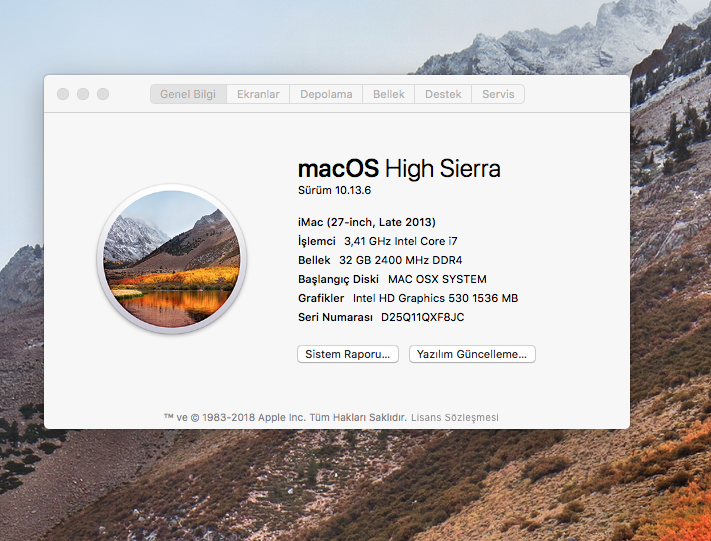Close the About This Mac window
The image size is (711, 541).
(x=63, y=94)
